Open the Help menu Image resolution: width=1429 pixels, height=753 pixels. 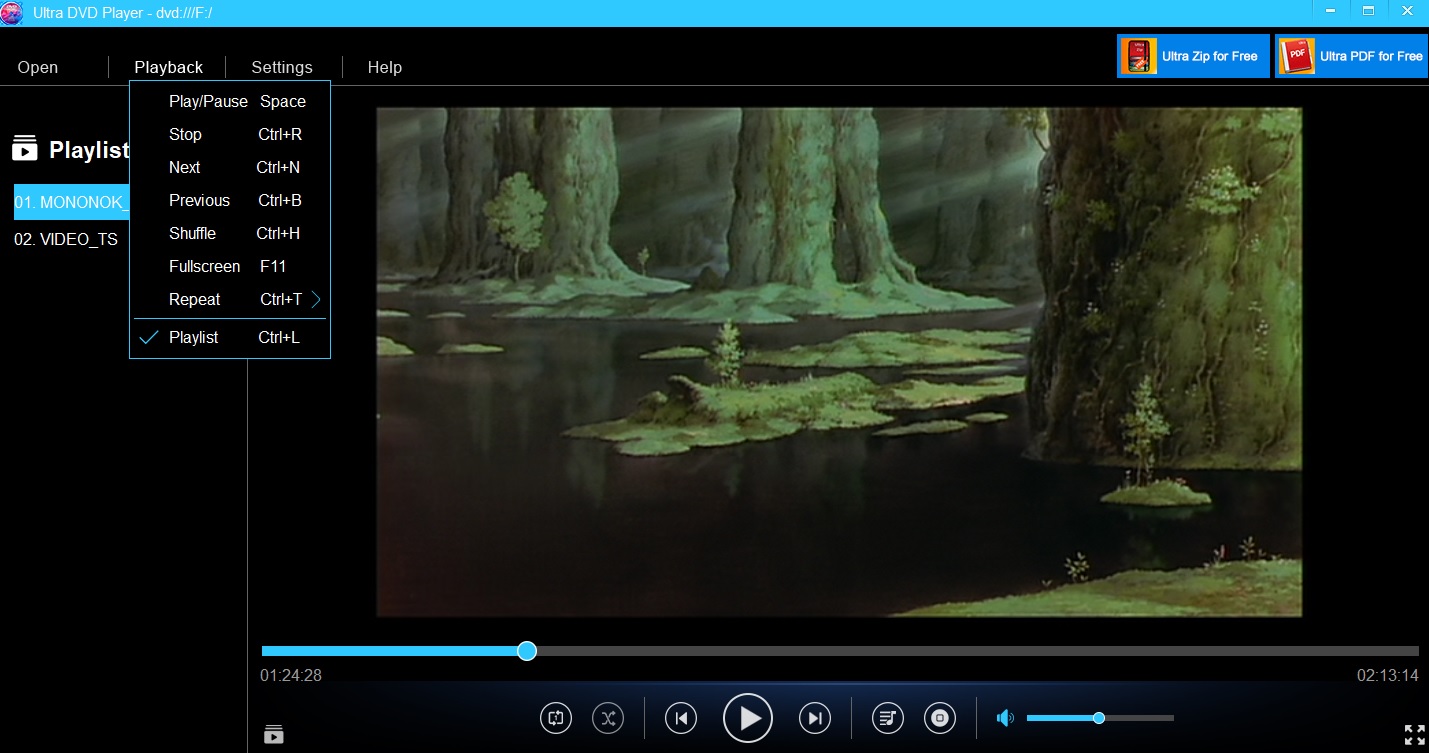[x=385, y=67]
